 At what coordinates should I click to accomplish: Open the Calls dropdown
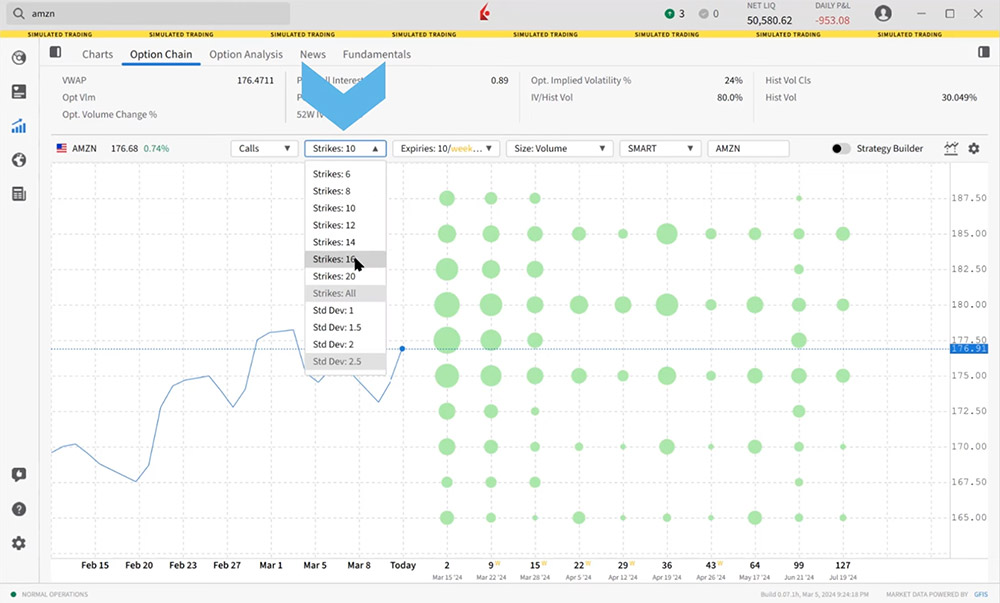[x=264, y=149]
